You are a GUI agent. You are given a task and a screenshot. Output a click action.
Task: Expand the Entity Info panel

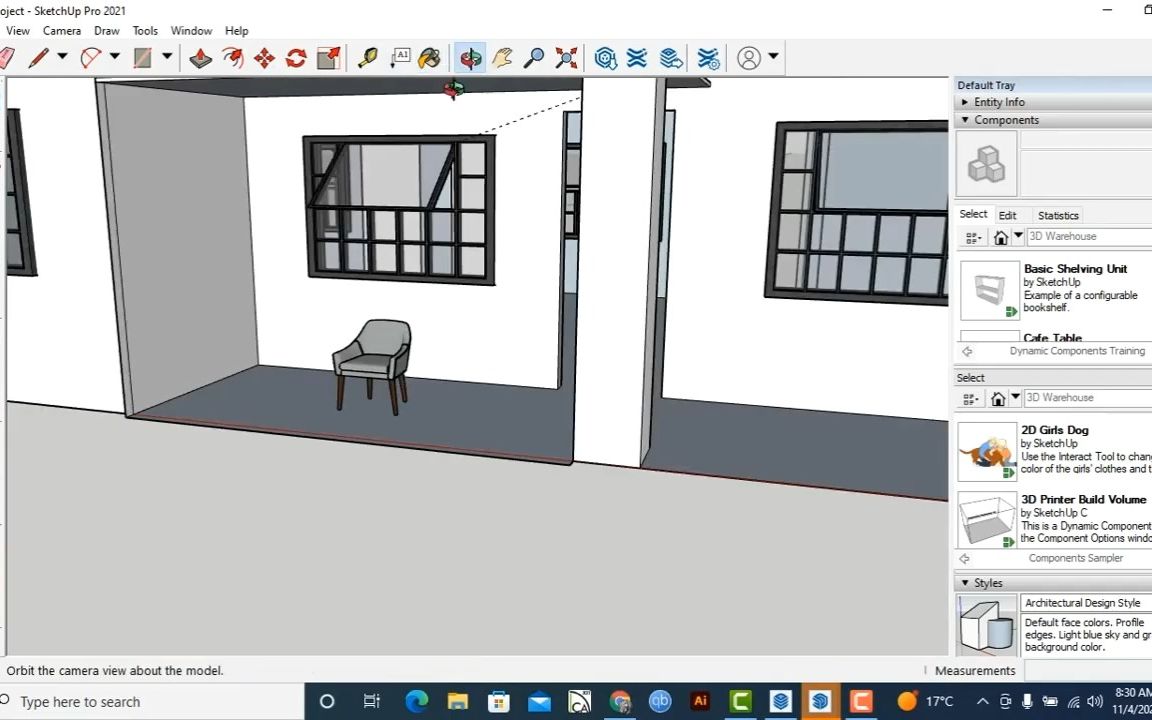pyautogui.click(x=965, y=102)
